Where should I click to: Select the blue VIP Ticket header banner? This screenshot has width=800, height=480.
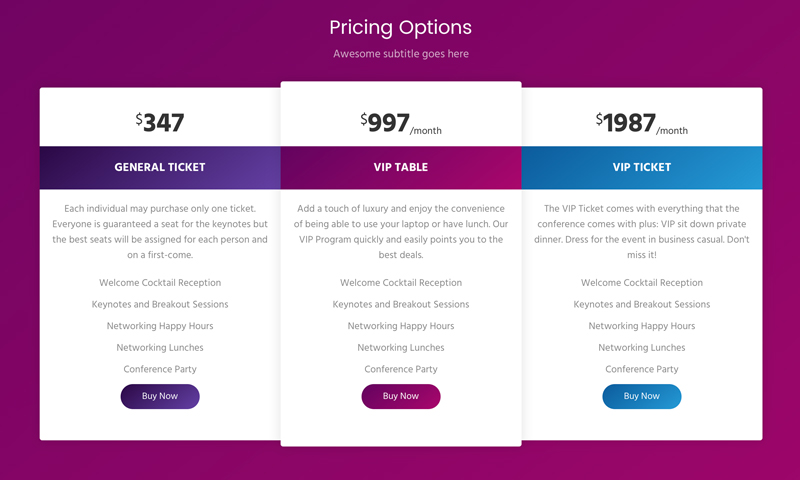[641, 168]
